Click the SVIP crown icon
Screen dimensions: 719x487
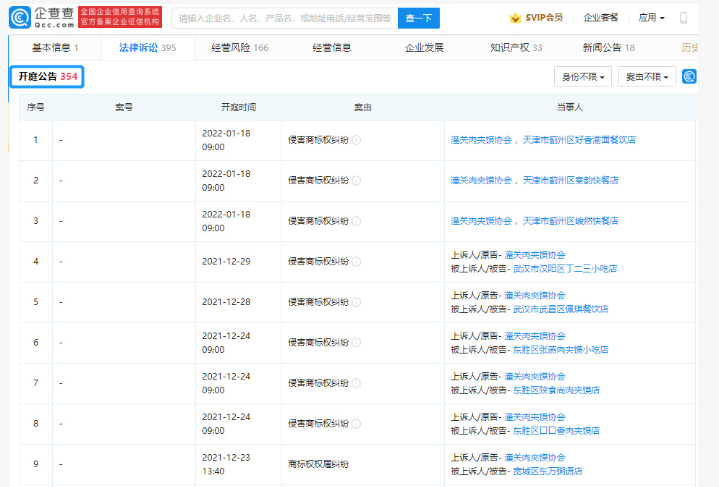515,18
